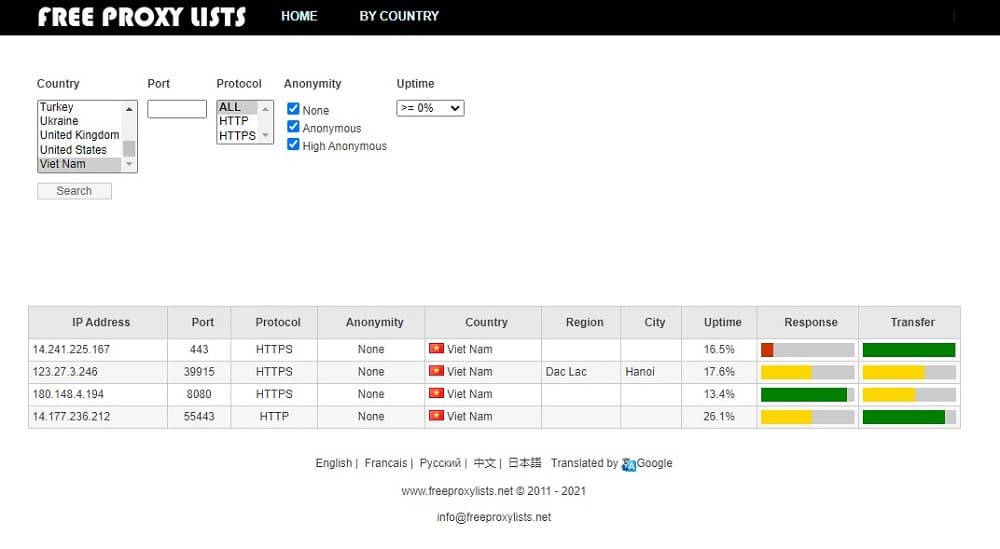Click uptime value 16.5%
The height and width of the screenshot is (549, 1000).
(x=719, y=349)
